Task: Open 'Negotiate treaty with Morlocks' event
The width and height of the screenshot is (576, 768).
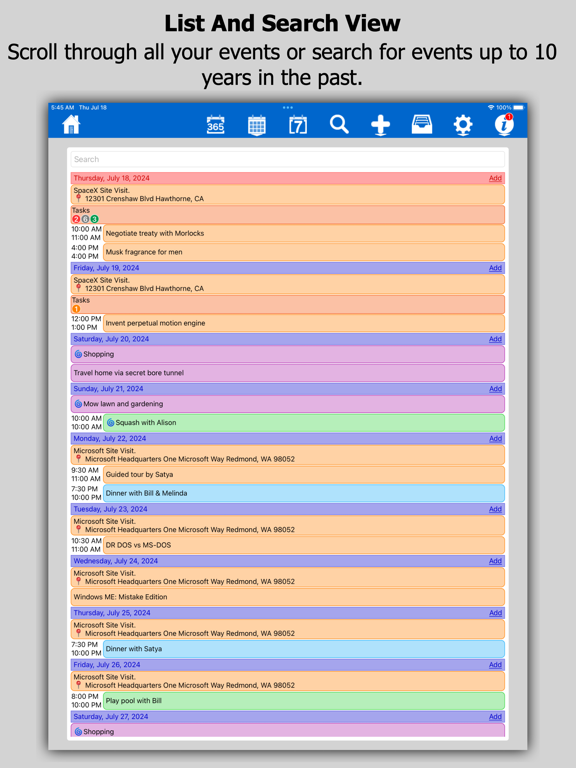Action: 304,233
